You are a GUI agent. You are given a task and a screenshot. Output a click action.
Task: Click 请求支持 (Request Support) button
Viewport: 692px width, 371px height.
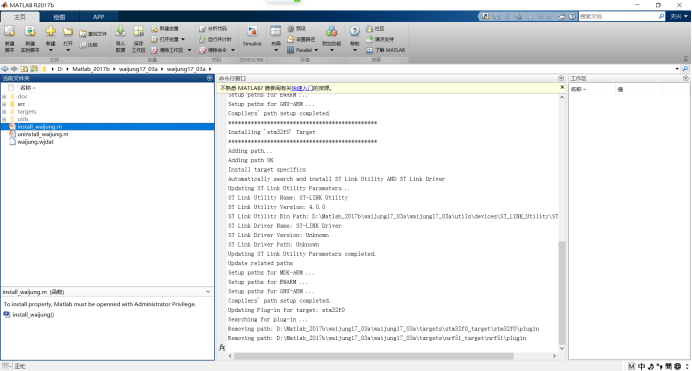380,39
